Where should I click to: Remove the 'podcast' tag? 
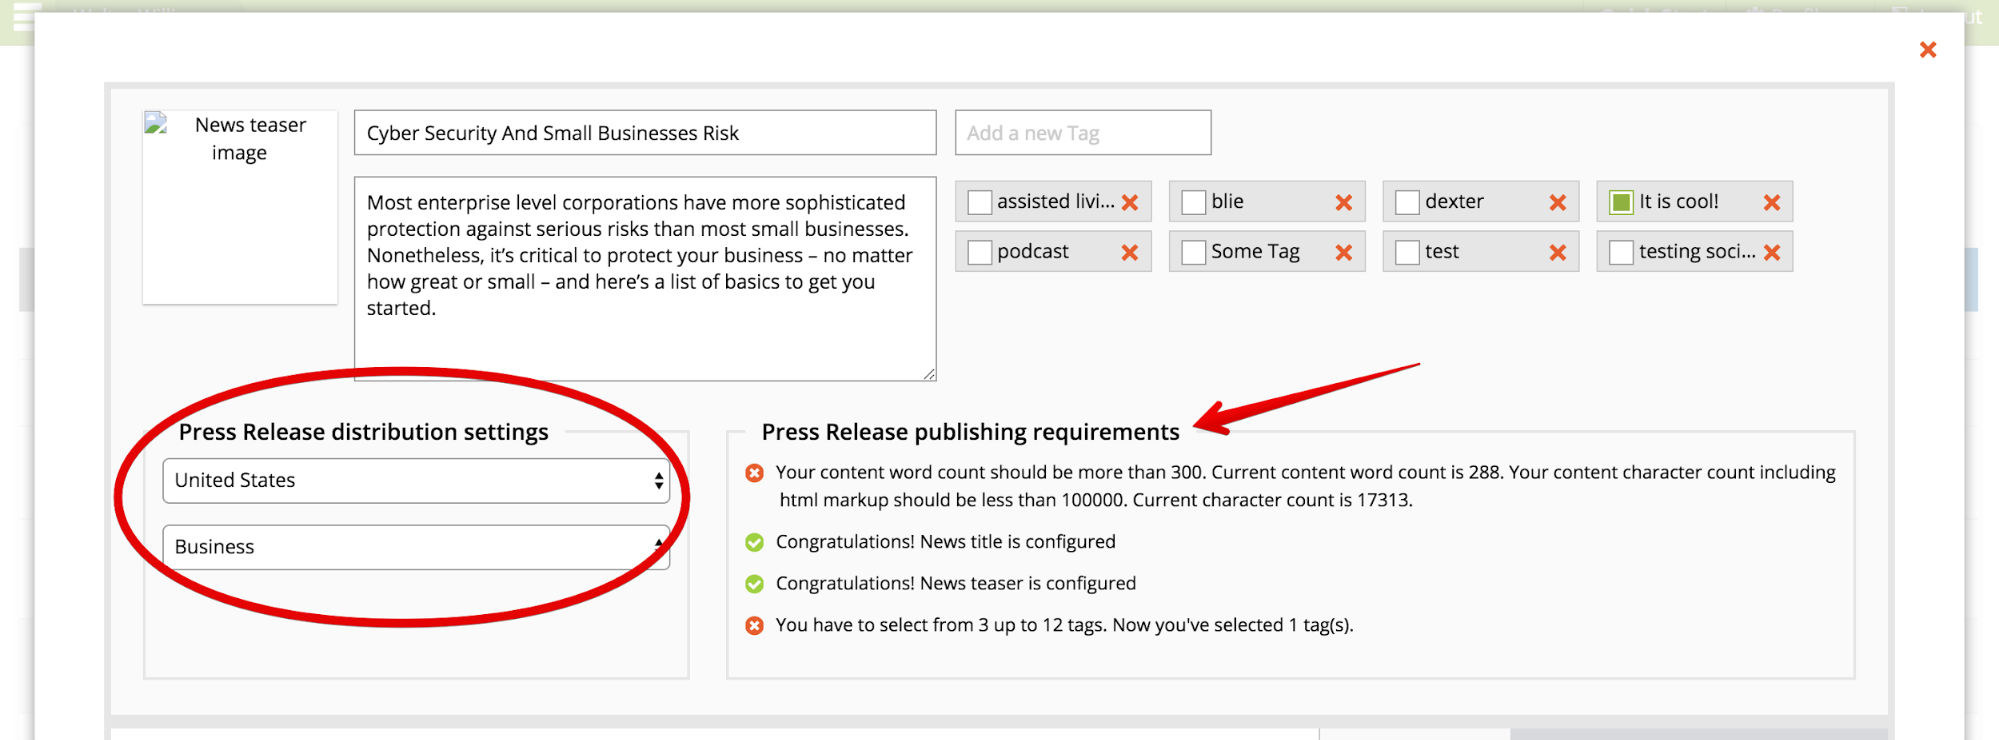[1130, 252]
